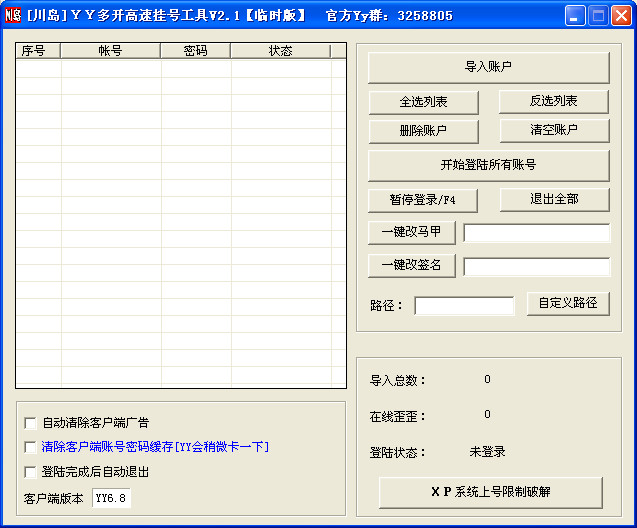Click the 序号 column header

click(x=38, y=51)
